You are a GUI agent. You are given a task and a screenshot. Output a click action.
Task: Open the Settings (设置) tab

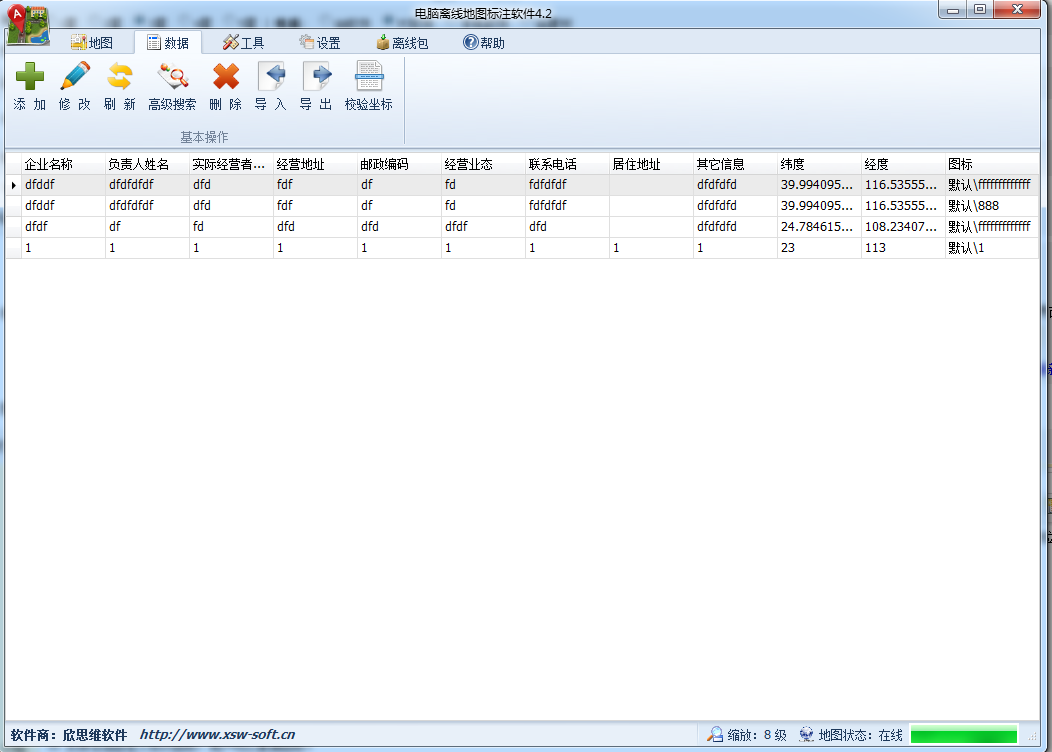pos(319,43)
